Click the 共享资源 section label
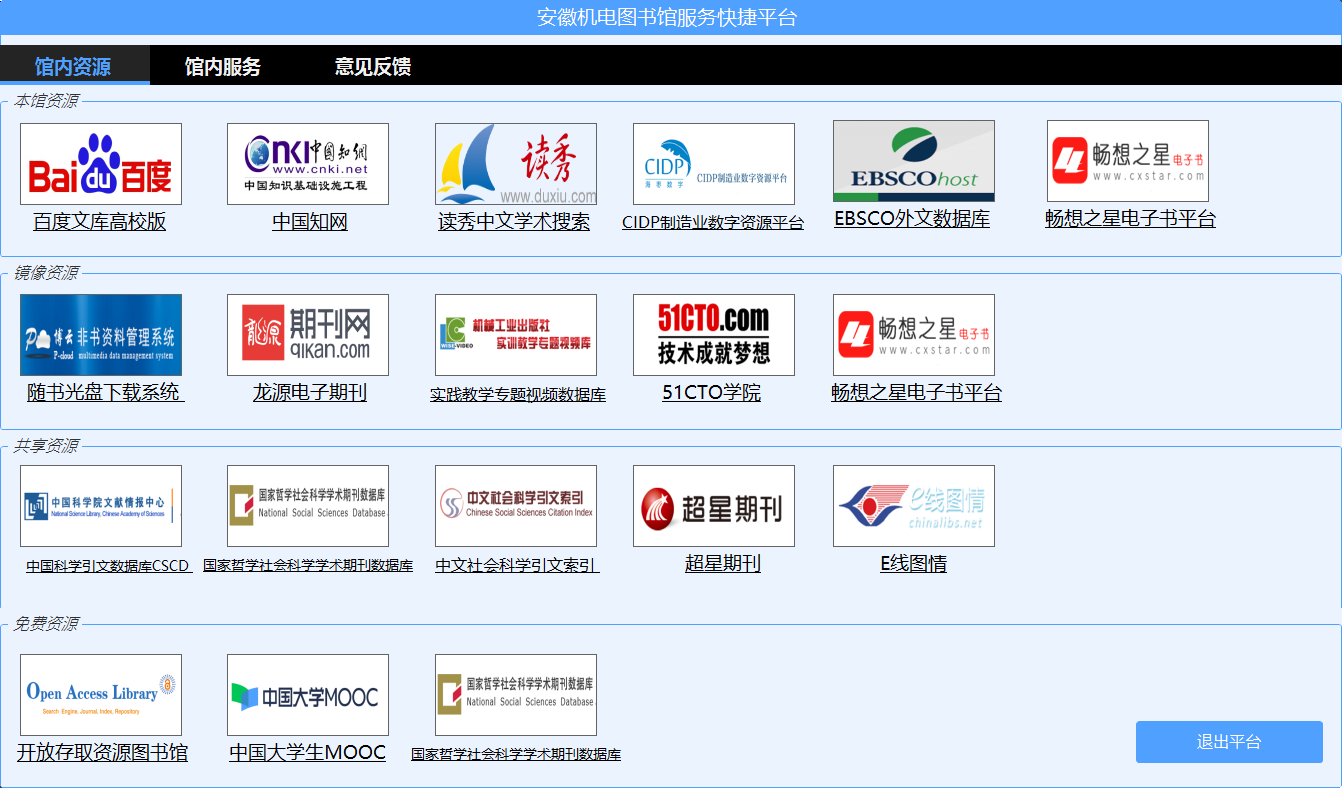This screenshot has height=788, width=1342. [45, 446]
